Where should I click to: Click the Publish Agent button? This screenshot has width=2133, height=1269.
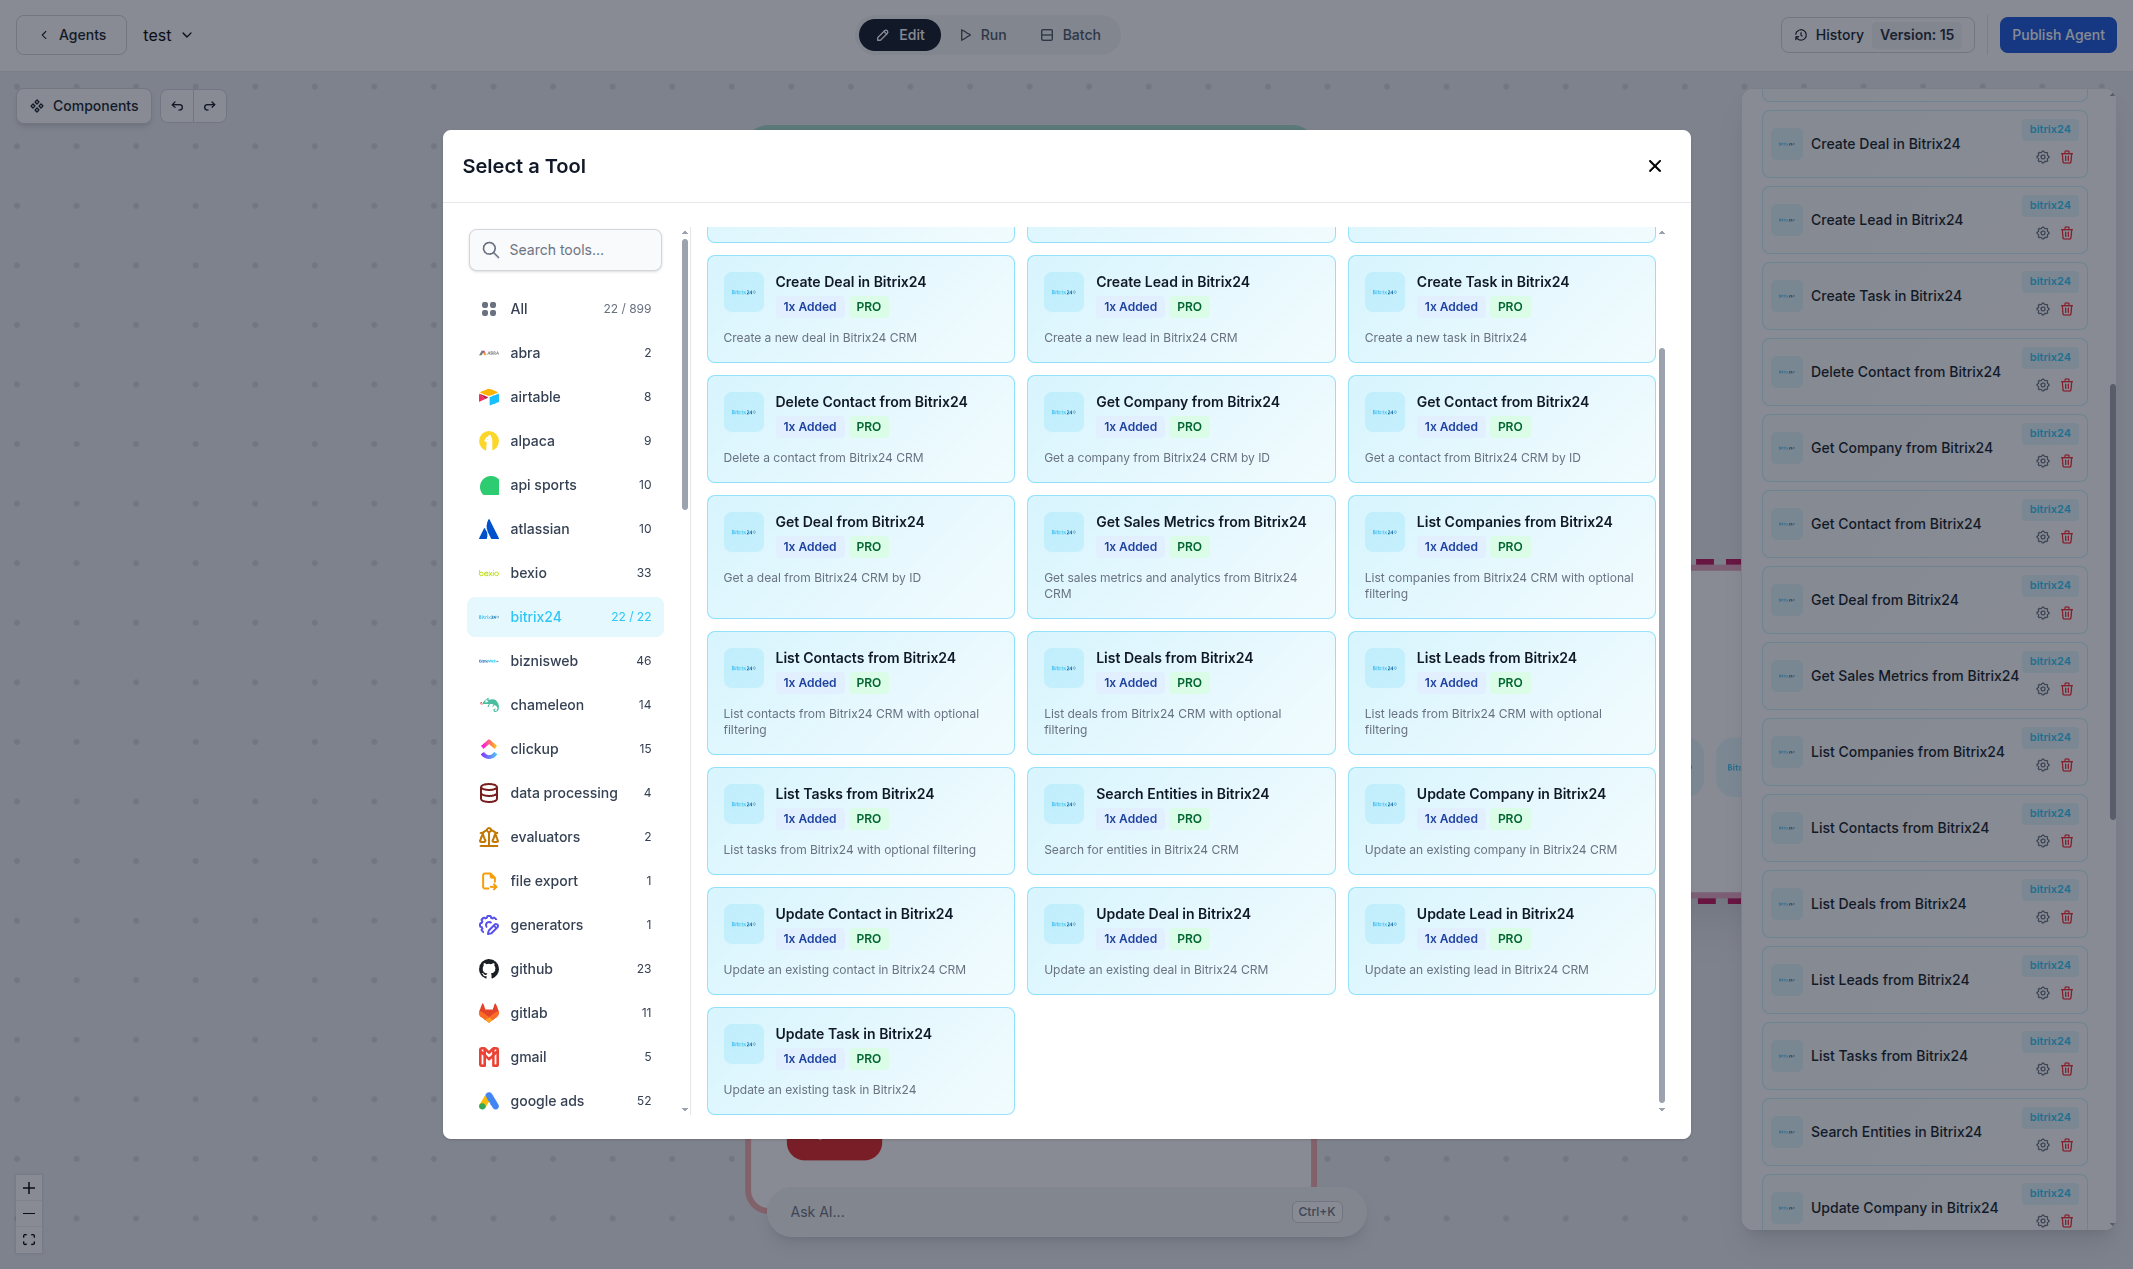coord(2057,35)
